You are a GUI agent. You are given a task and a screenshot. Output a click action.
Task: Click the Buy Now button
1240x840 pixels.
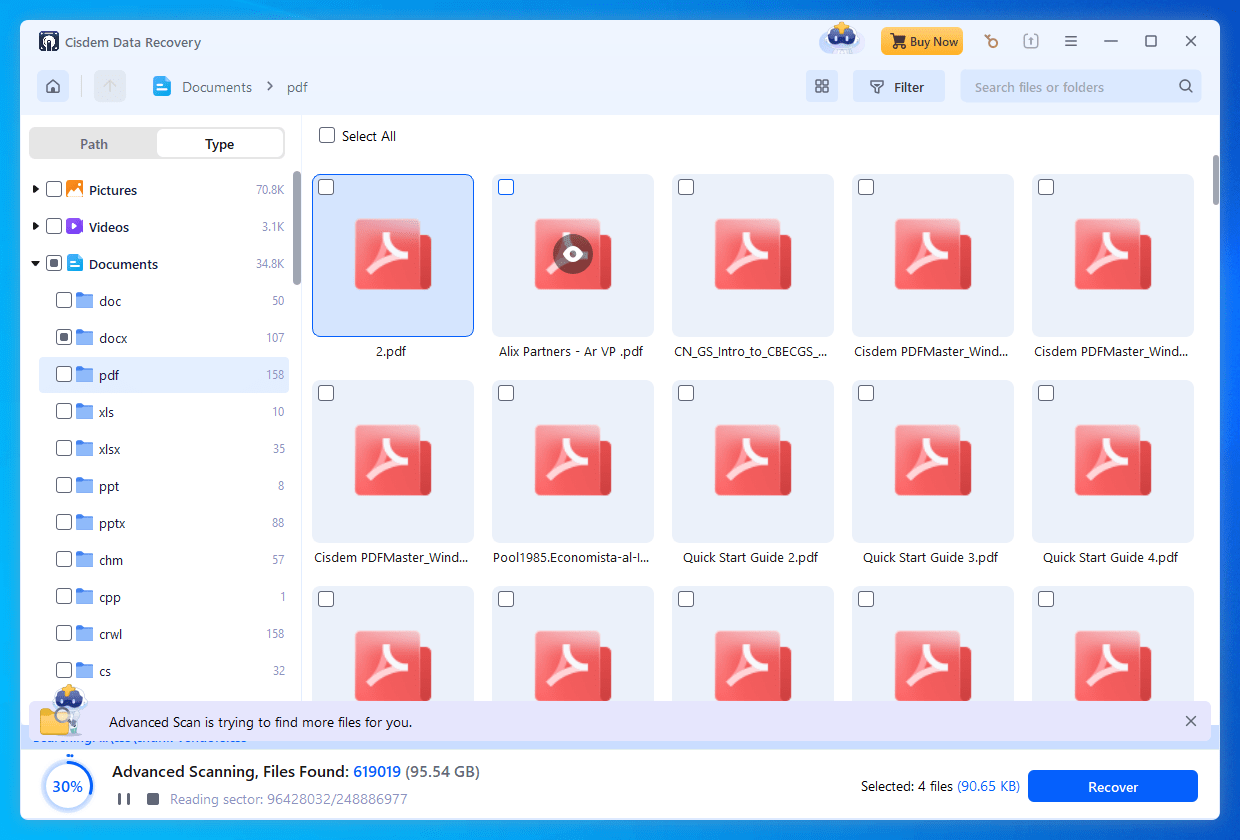point(922,41)
